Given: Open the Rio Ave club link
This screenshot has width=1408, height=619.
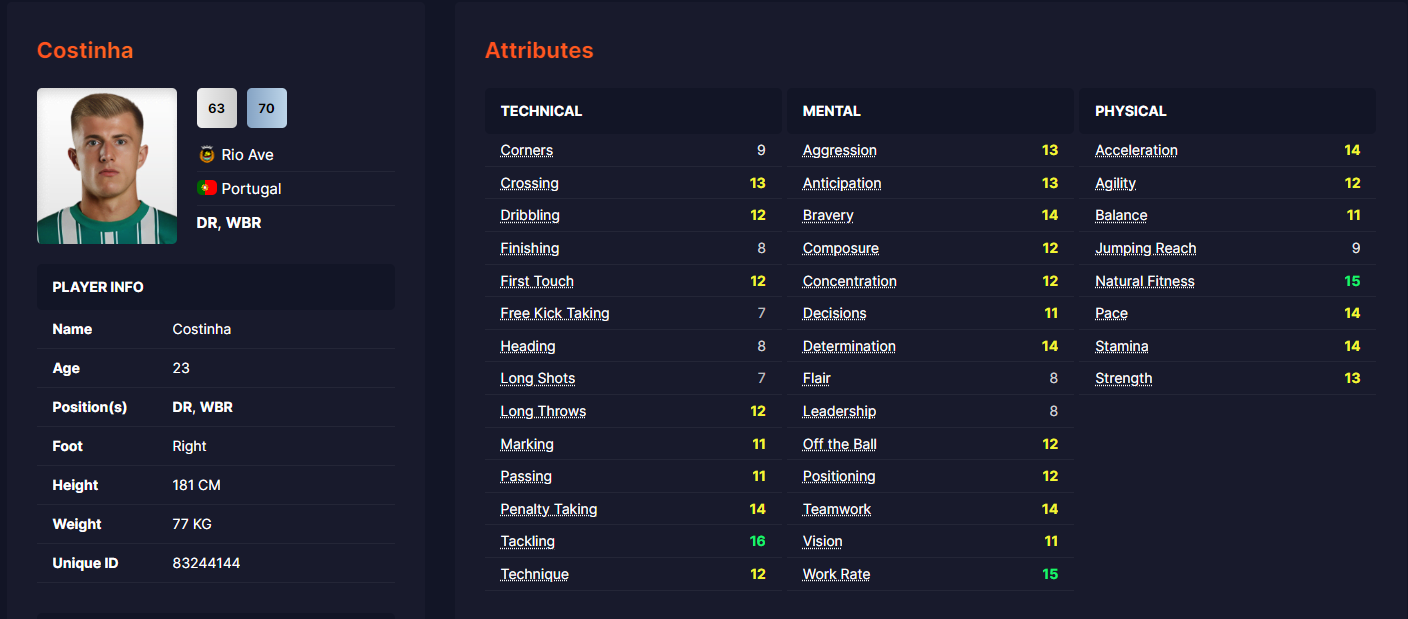Looking at the screenshot, I should click(x=247, y=155).
